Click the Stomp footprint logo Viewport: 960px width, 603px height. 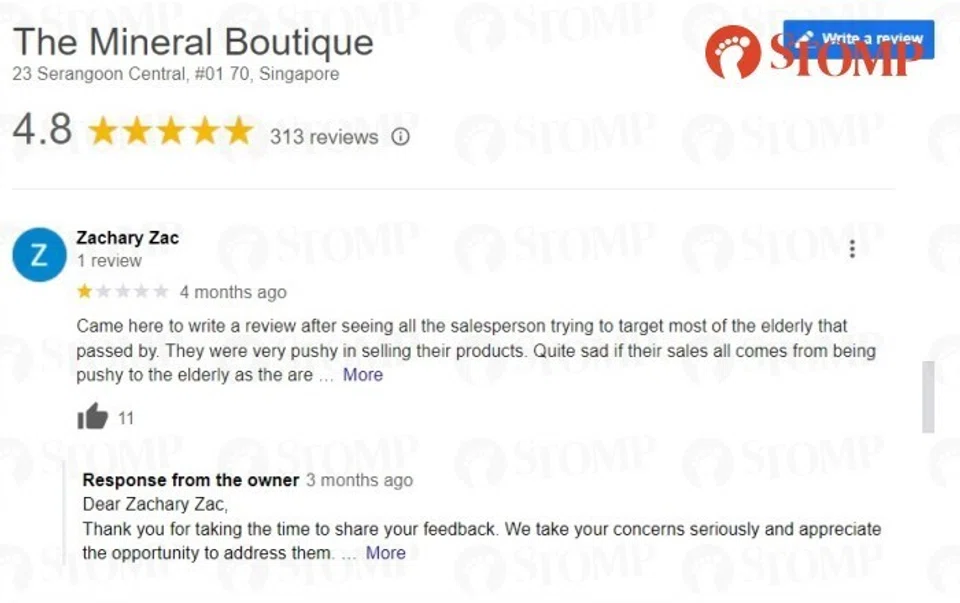732,52
